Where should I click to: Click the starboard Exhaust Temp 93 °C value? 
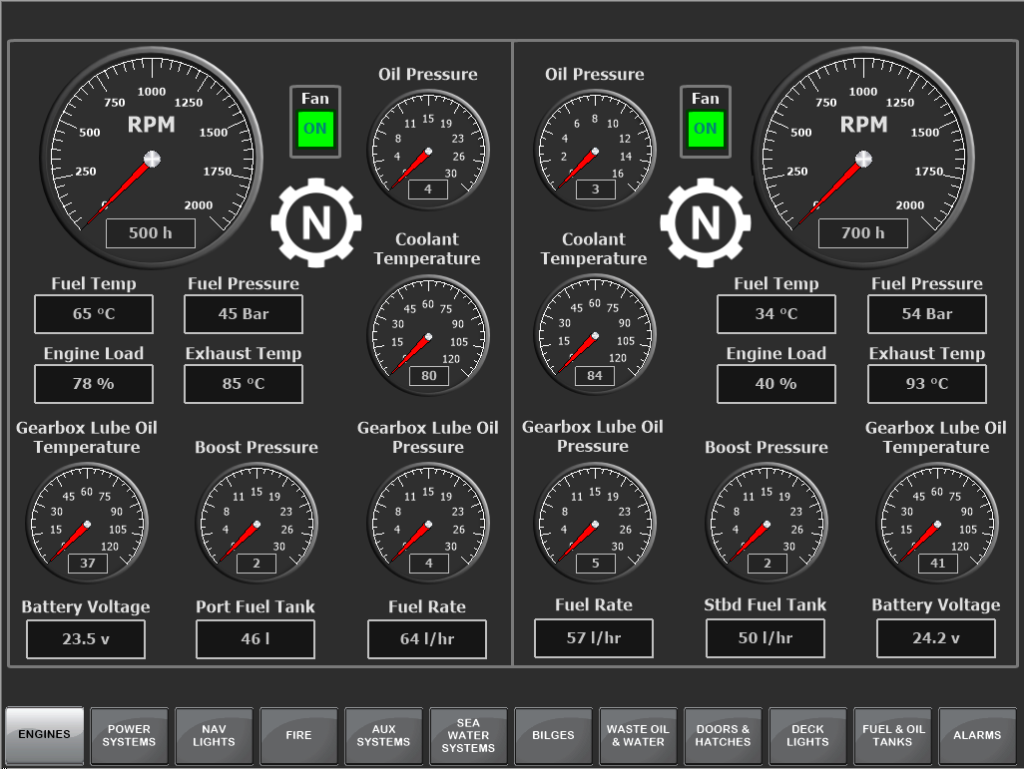point(927,384)
